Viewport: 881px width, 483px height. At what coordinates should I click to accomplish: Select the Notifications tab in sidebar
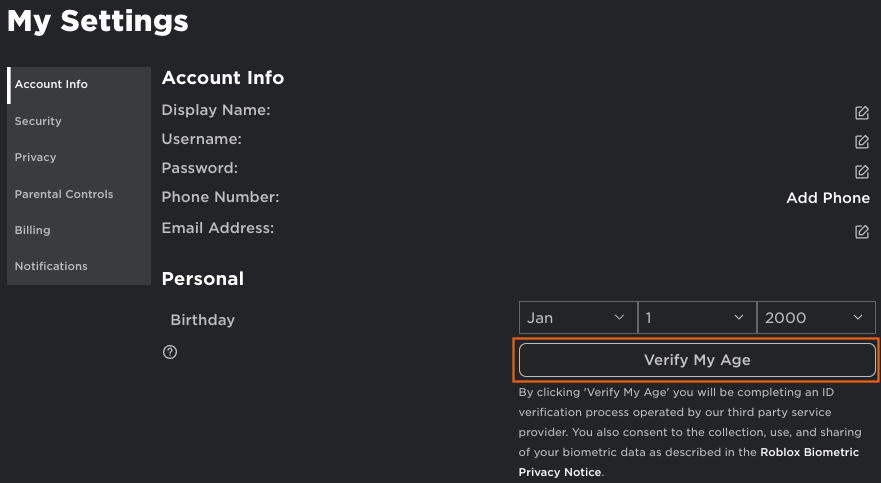point(51,266)
